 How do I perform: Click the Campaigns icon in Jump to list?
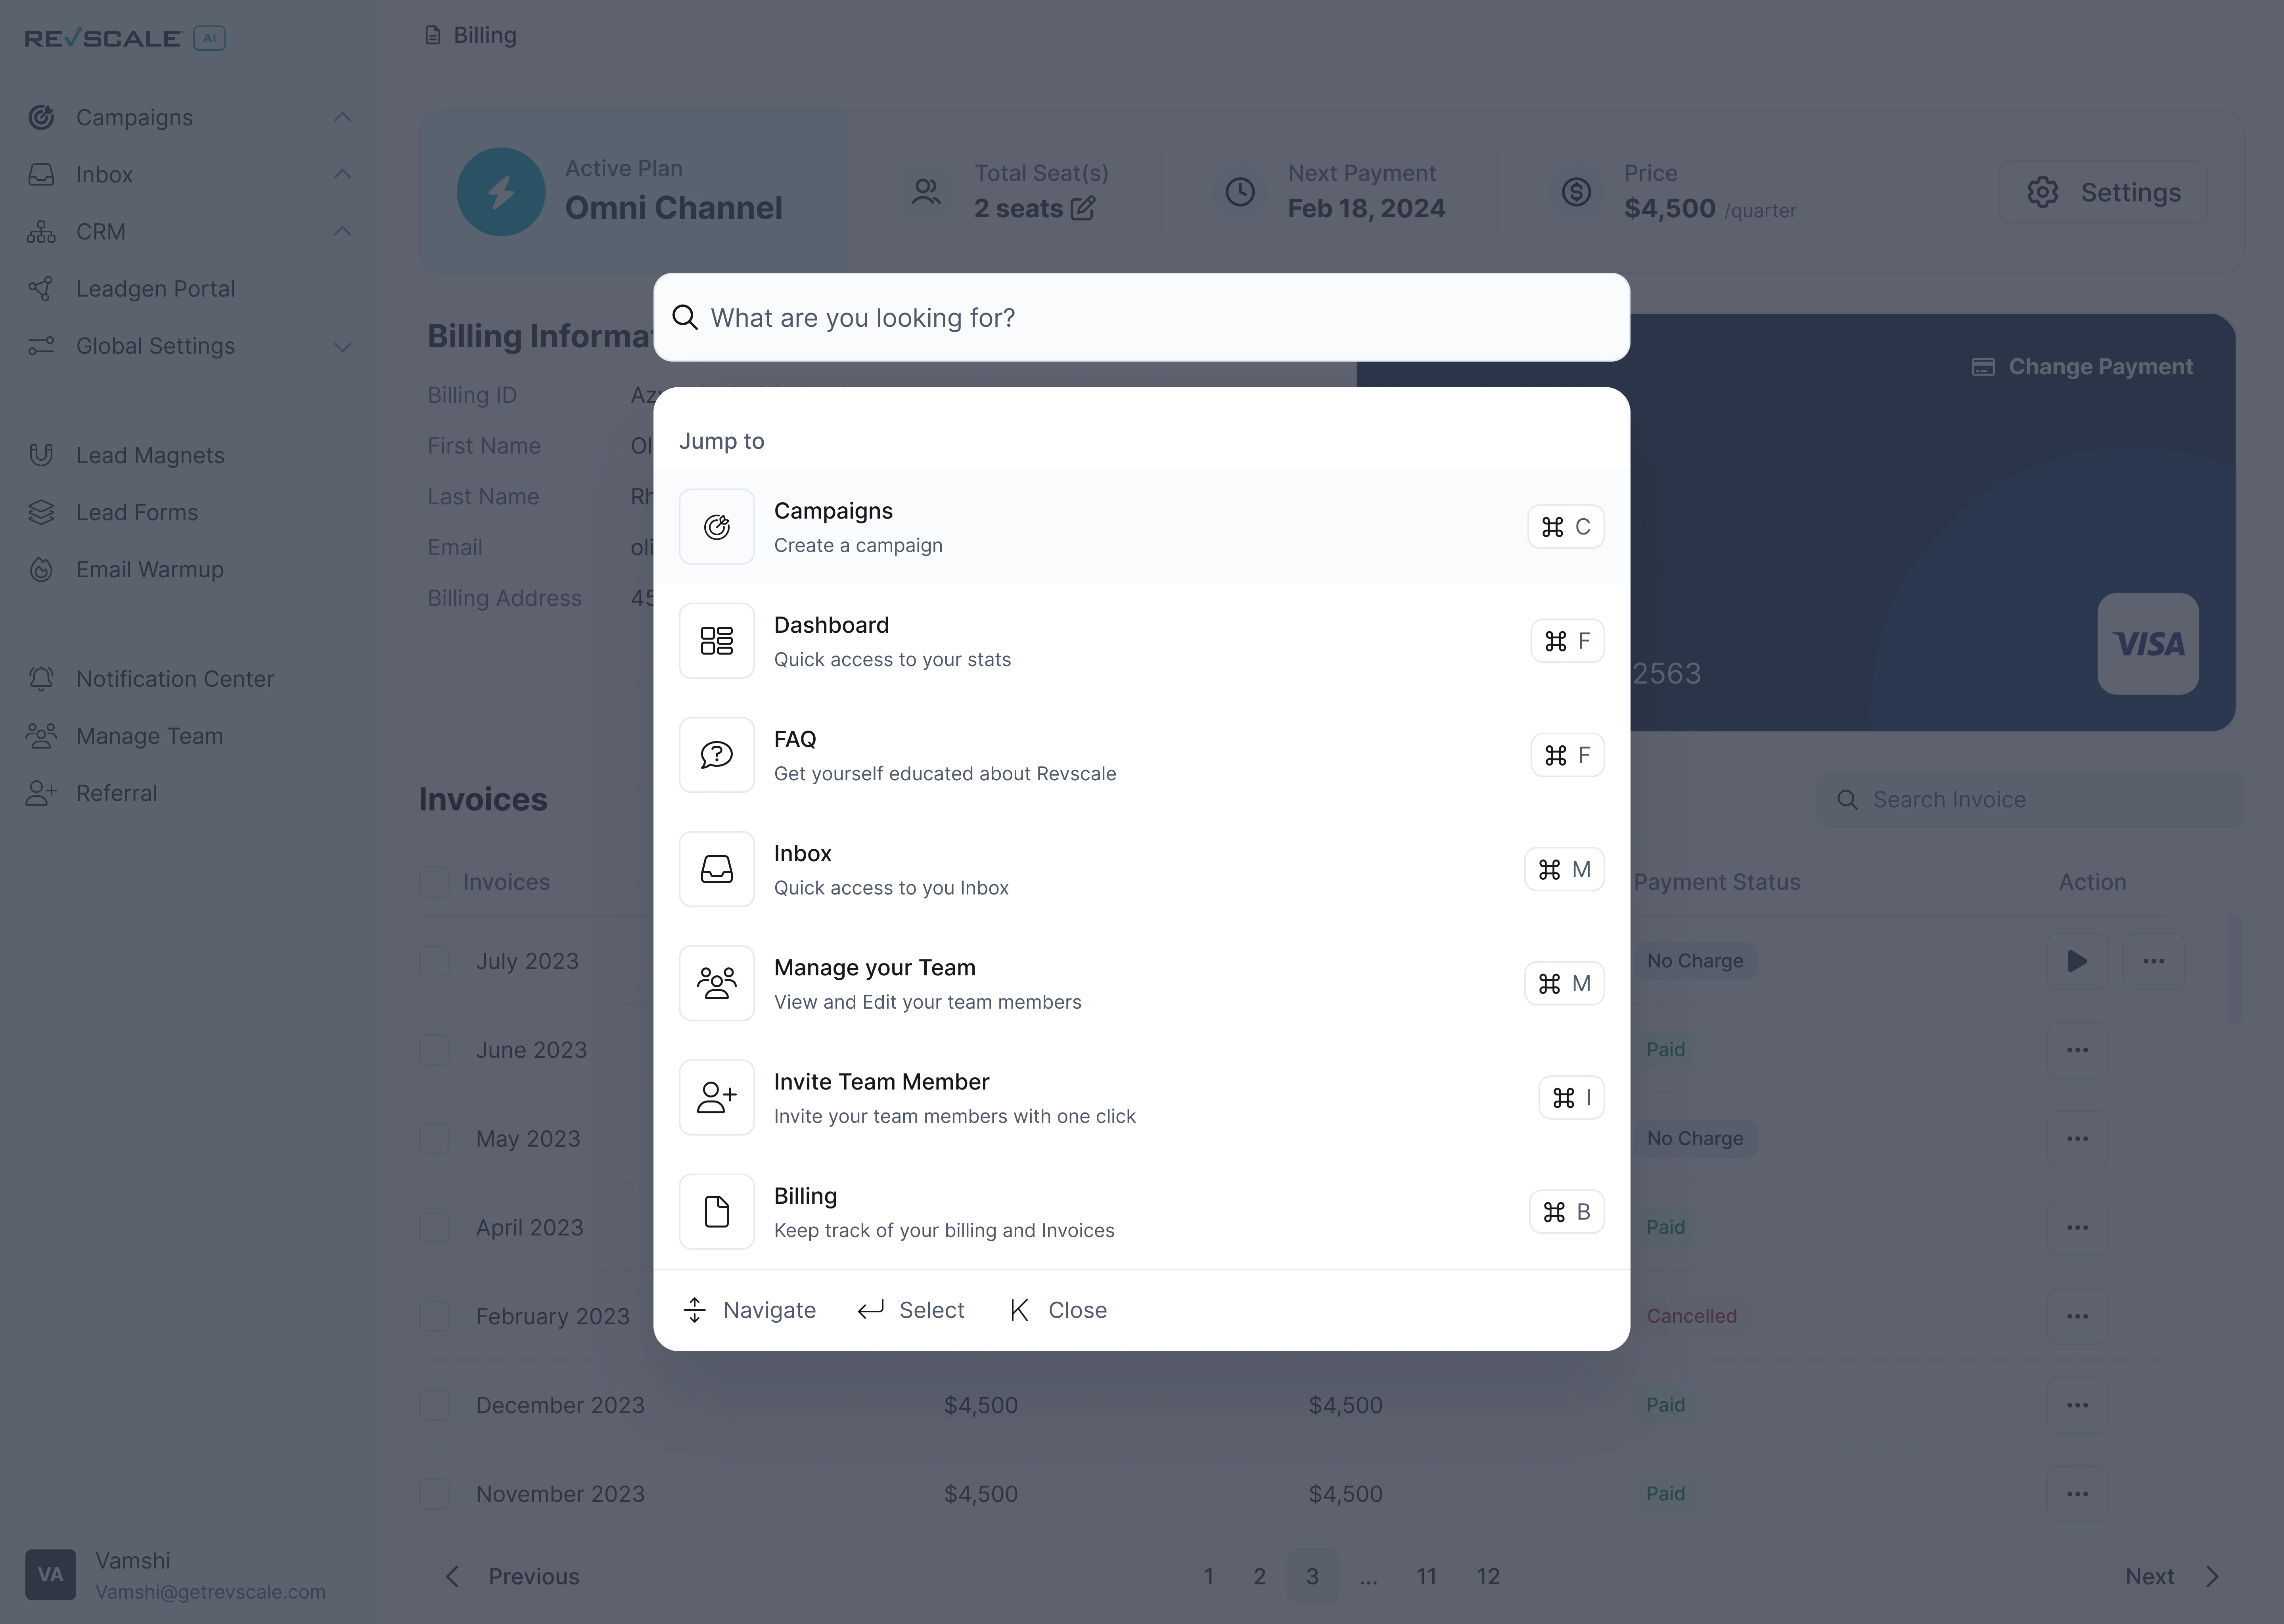pyautogui.click(x=717, y=527)
